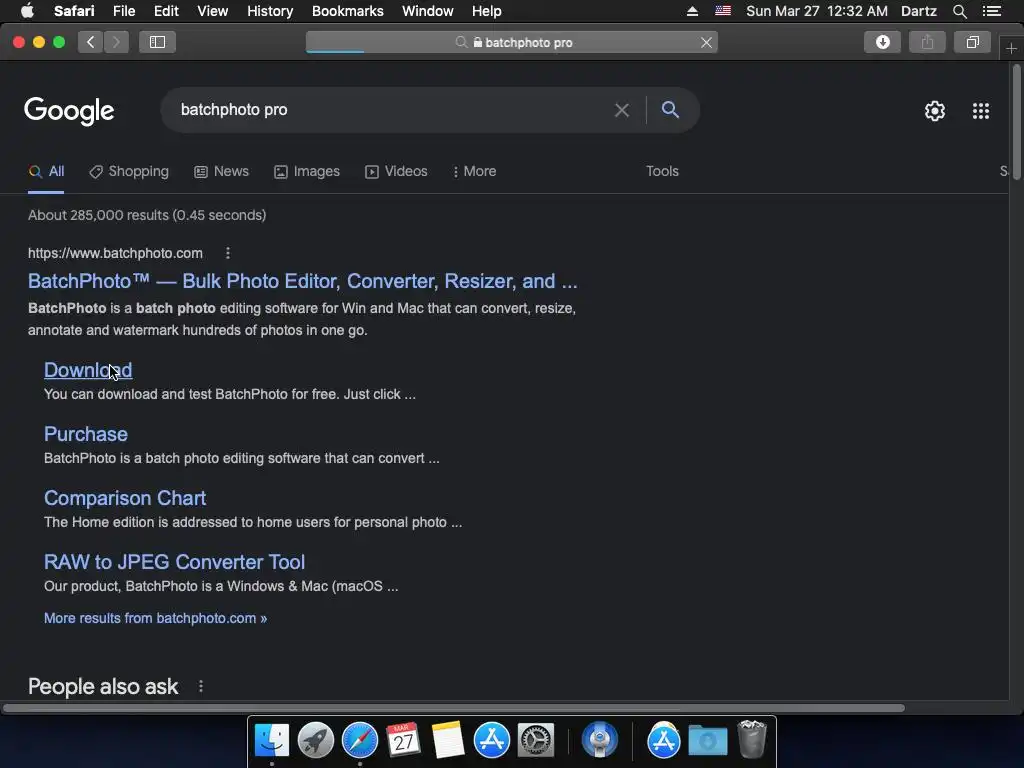This screenshot has width=1024, height=768.
Task: Click the Google search magnifier button
Action: (x=670, y=110)
